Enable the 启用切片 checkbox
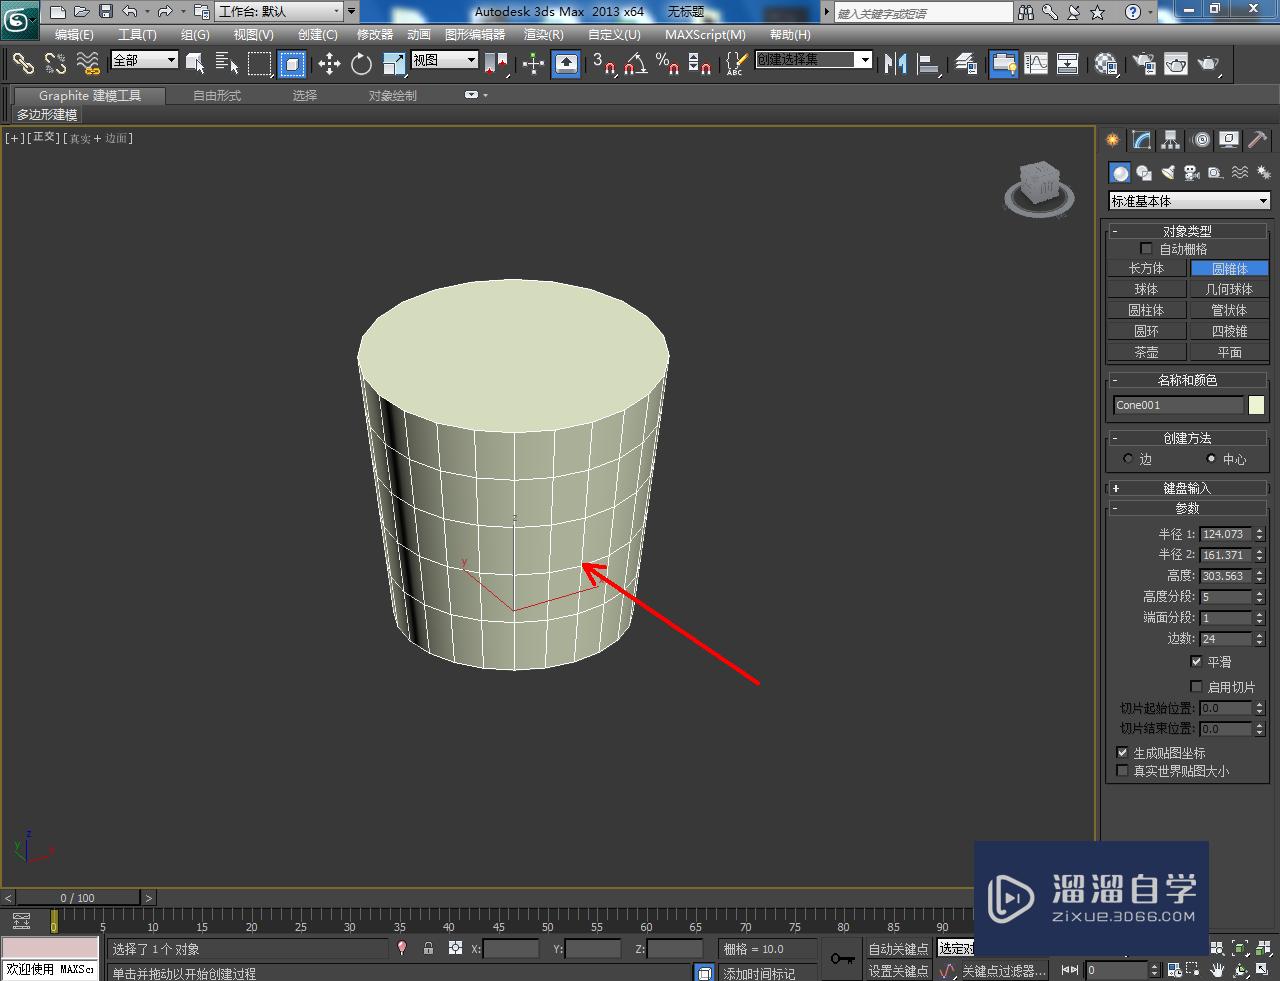 click(1196, 686)
